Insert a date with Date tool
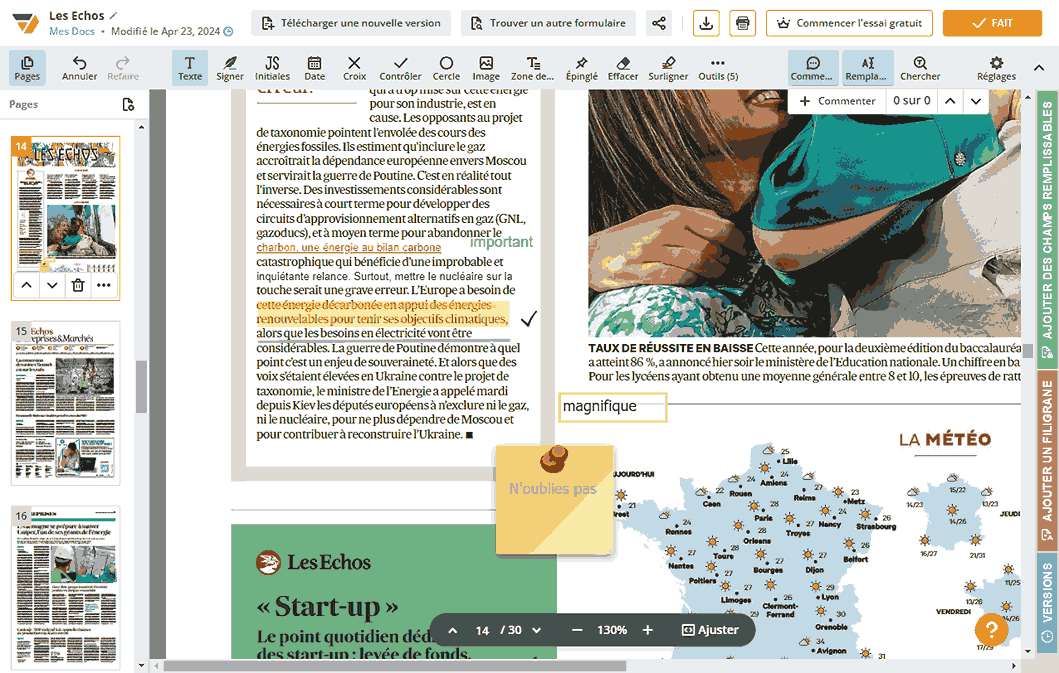Viewport: 1059px width, 673px height. click(315, 68)
